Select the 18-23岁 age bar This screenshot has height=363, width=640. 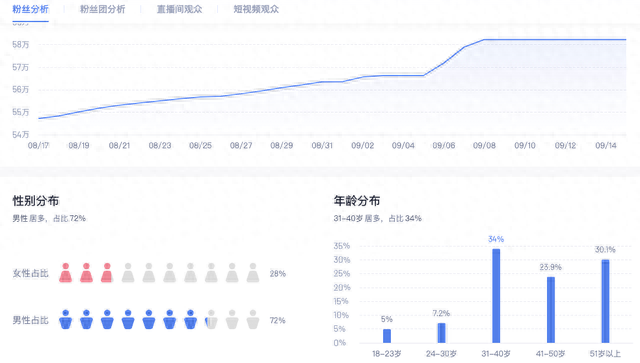tap(387, 336)
